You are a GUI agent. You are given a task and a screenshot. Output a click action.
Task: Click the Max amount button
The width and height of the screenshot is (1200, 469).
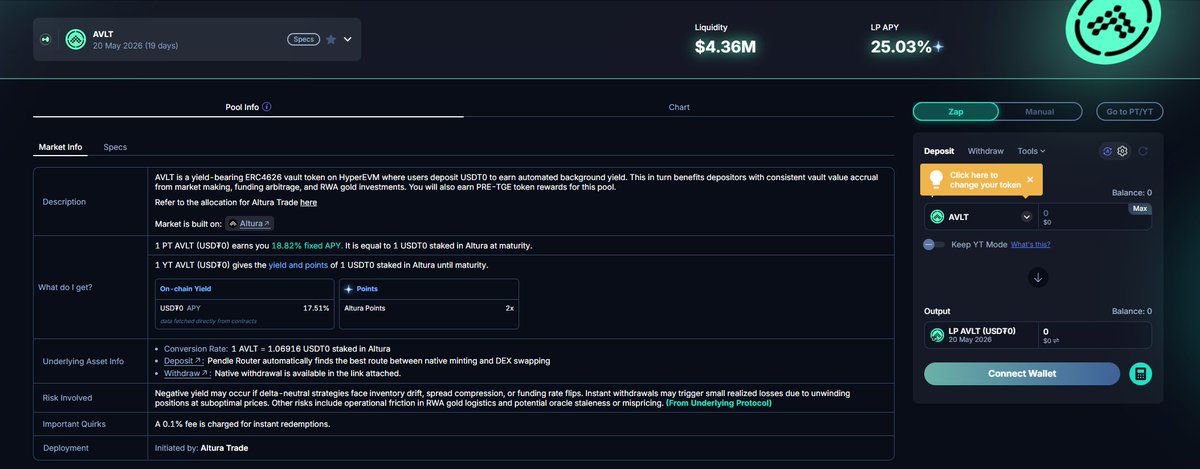coord(1139,208)
